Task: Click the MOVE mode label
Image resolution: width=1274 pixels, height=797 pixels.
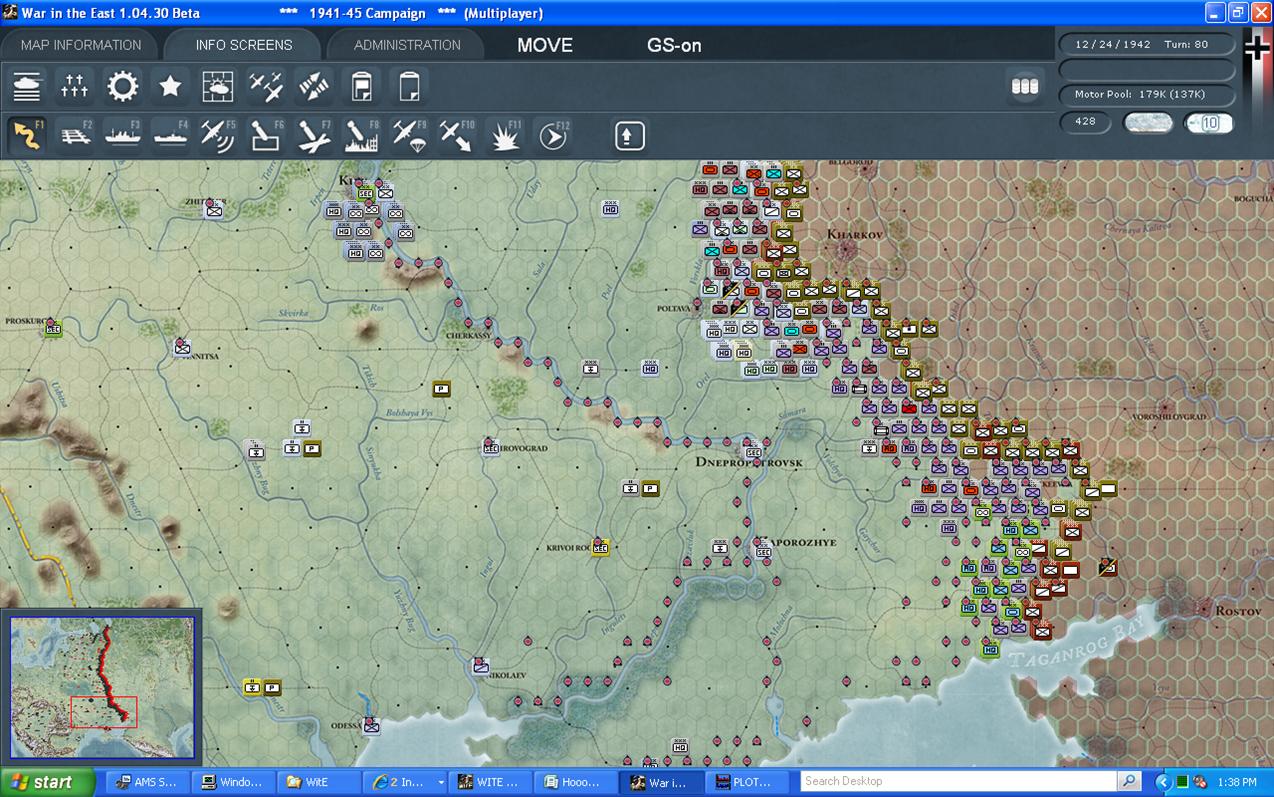Action: [x=545, y=45]
